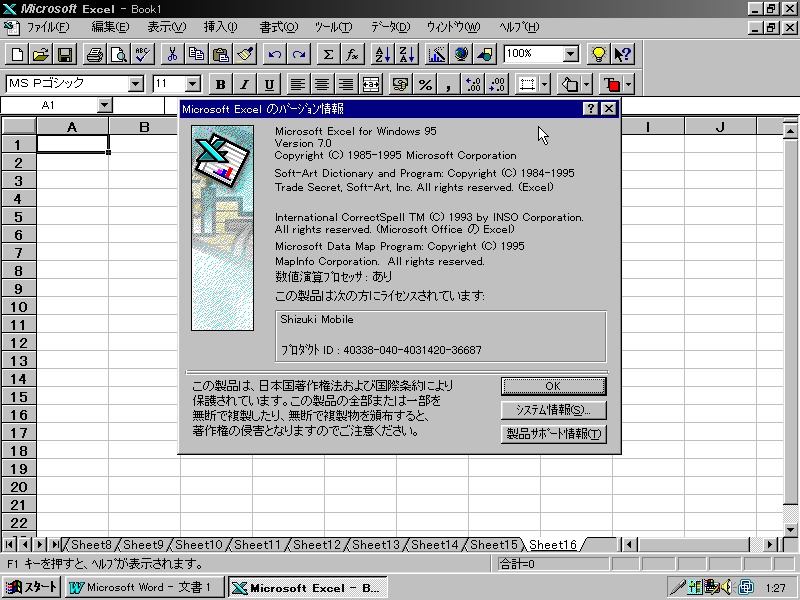Launch the ChartWizard icon
Image resolution: width=800 pixels, height=600 pixels.
[x=436, y=54]
